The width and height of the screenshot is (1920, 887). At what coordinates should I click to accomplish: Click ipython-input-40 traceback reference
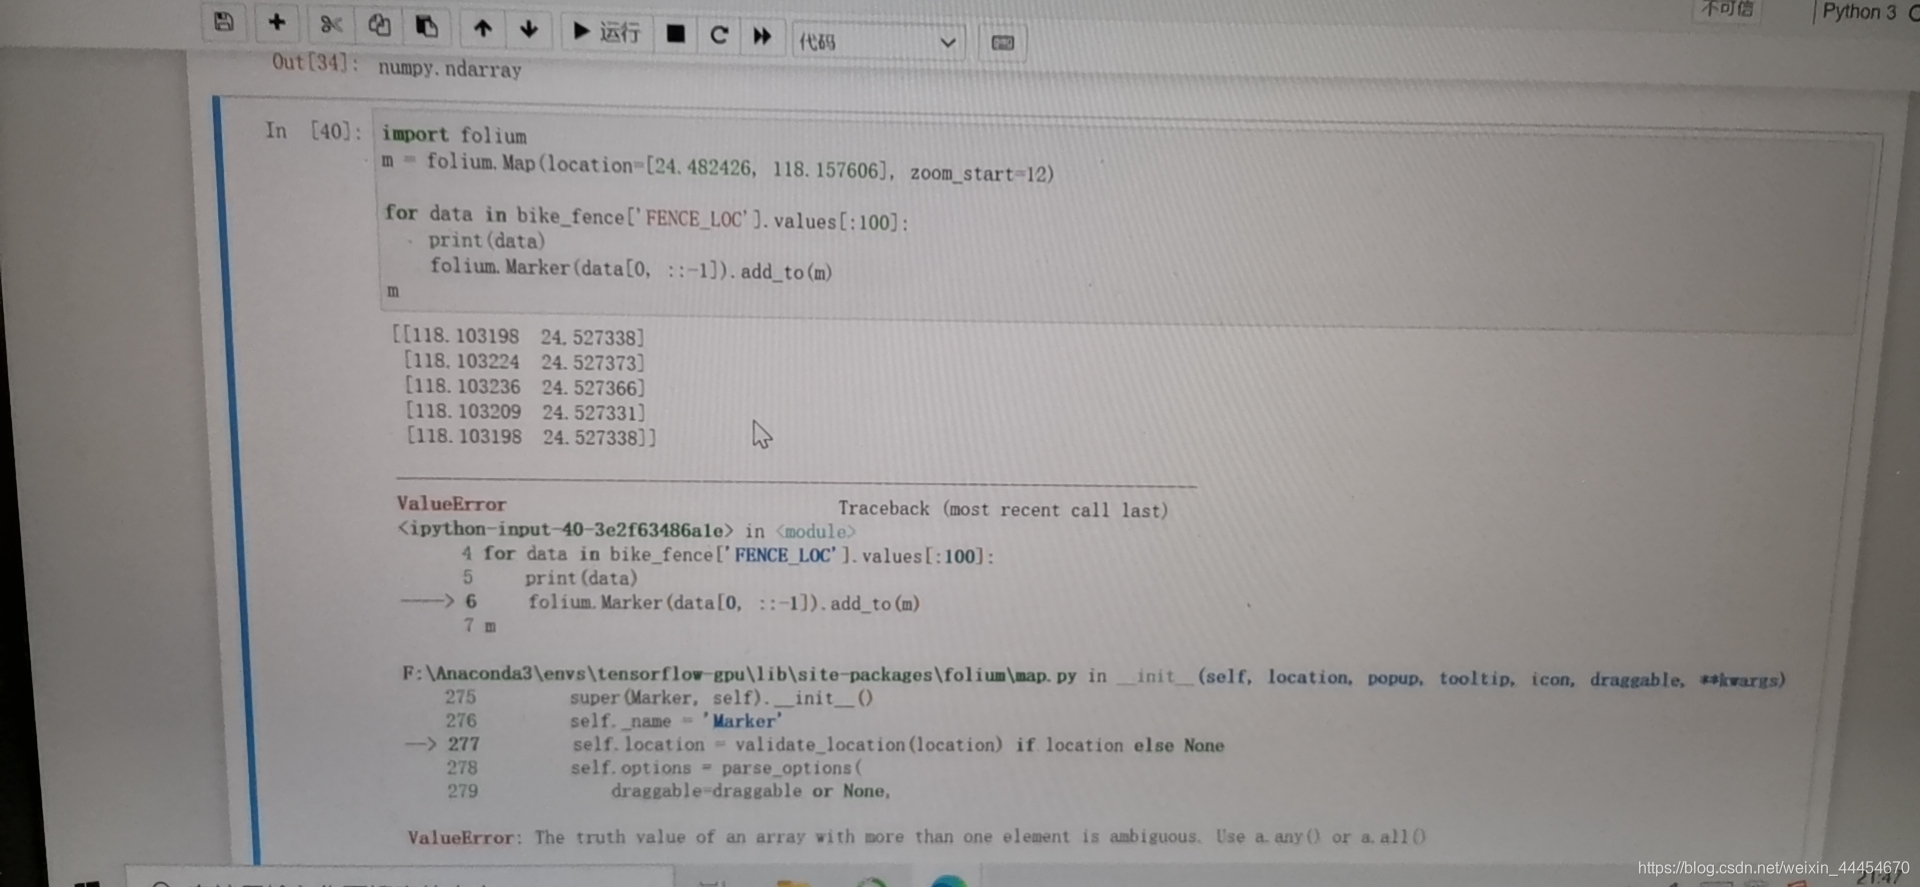[x=565, y=530]
